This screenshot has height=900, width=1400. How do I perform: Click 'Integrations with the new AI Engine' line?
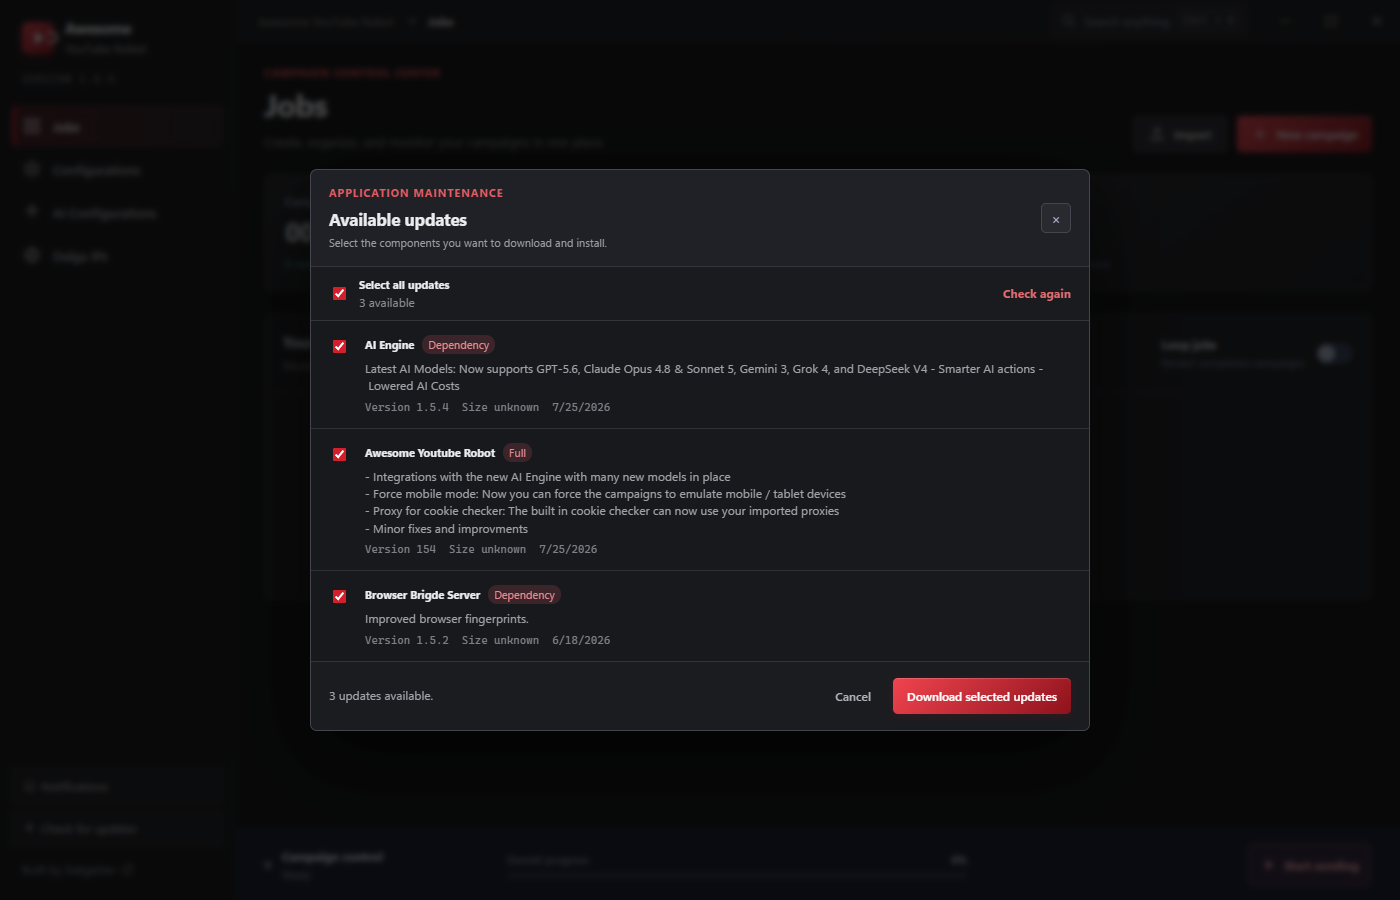point(548,477)
